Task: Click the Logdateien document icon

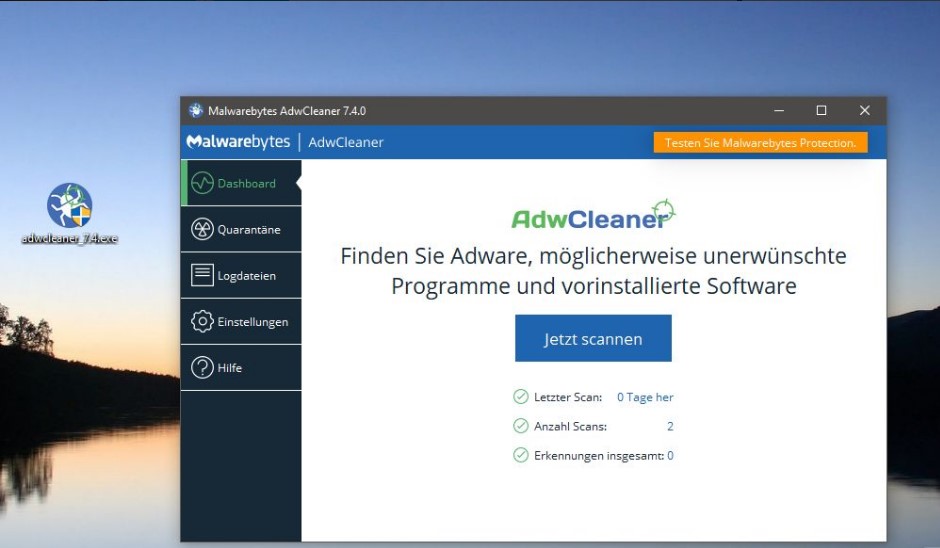Action: pyautogui.click(x=202, y=275)
